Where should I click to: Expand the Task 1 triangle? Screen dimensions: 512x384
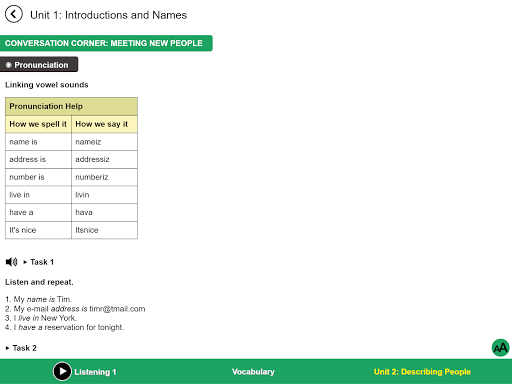[25, 262]
